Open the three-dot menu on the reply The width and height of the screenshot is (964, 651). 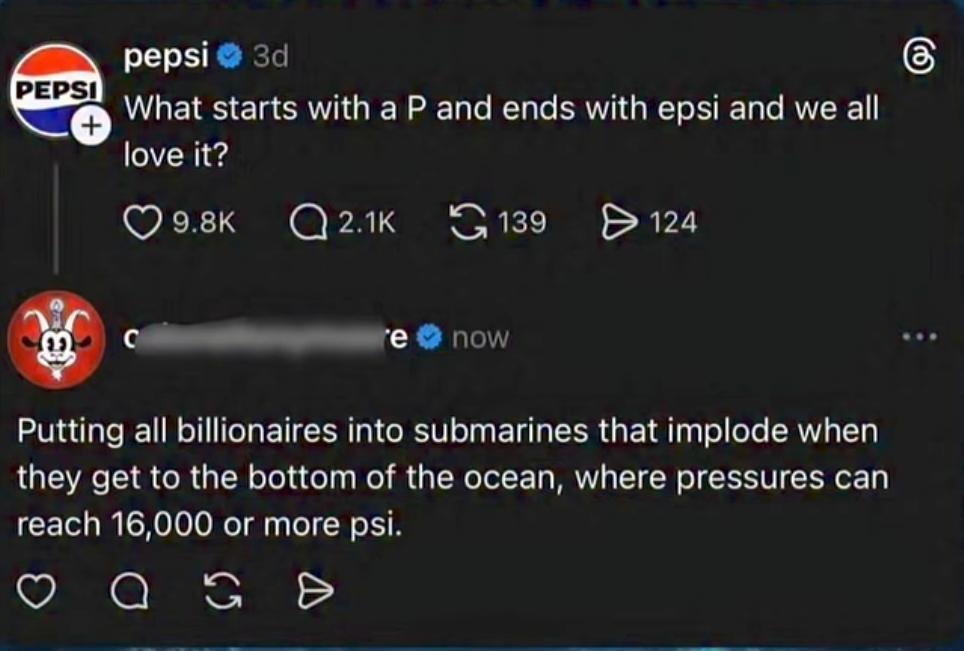coord(921,337)
